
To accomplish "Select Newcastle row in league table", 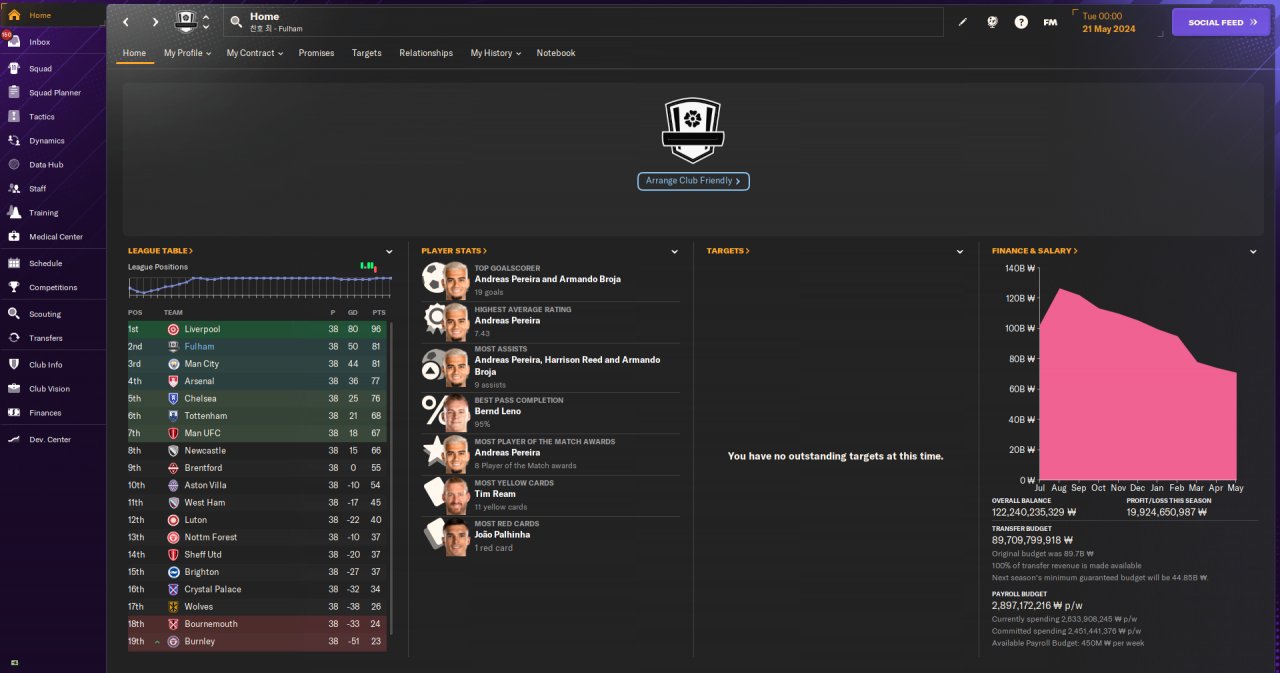I will click(x=258, y=451).
